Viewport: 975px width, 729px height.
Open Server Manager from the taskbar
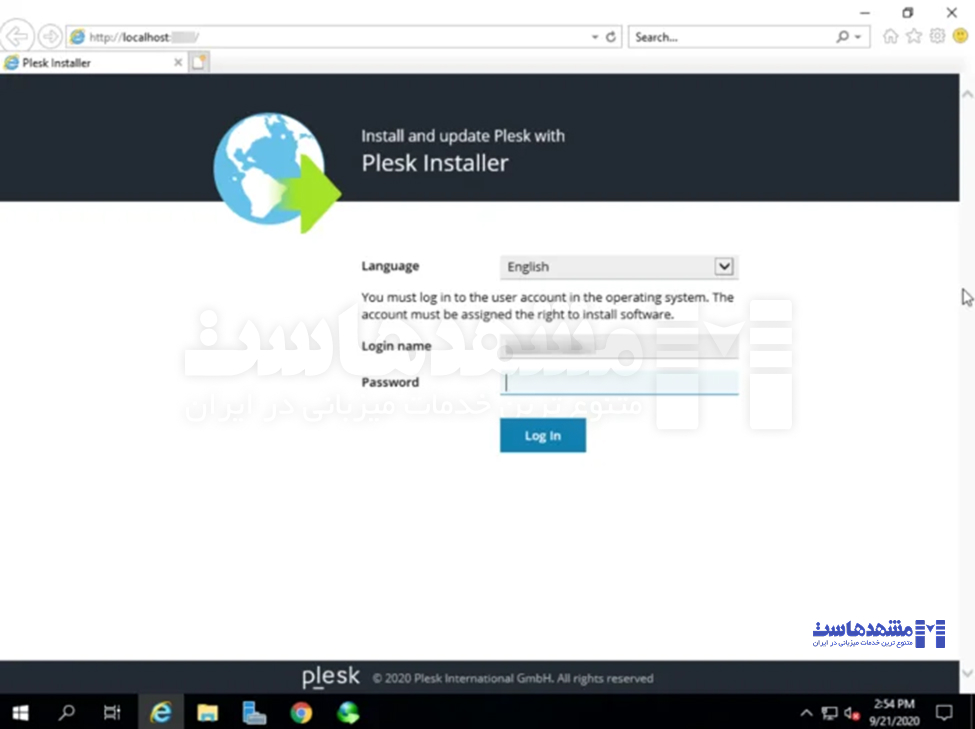pyautogui.click(x=254, y=712)
